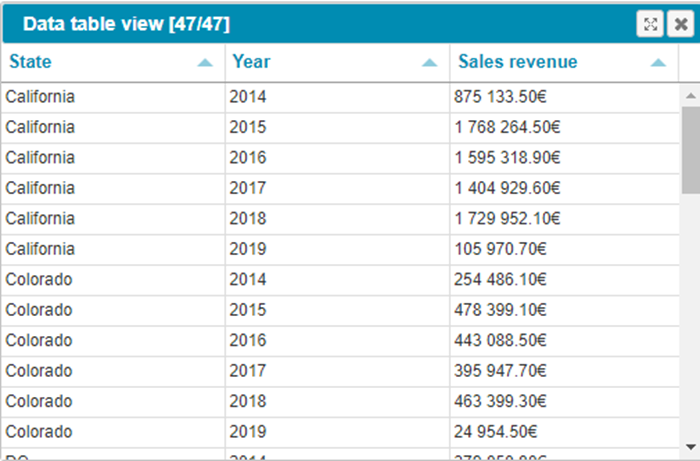Screen dimensions: 700x461
Task: Select the 1 768 264.50€ revenue cell
Action: pos(505,127)
